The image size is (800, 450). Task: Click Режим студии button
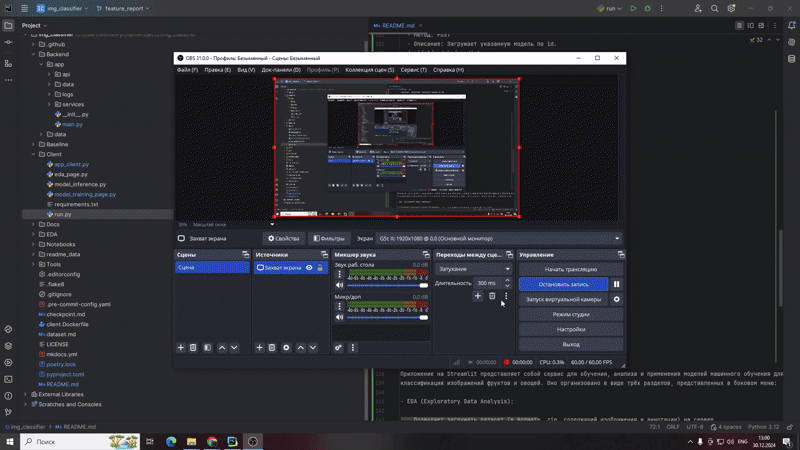[x=571, y=314]
